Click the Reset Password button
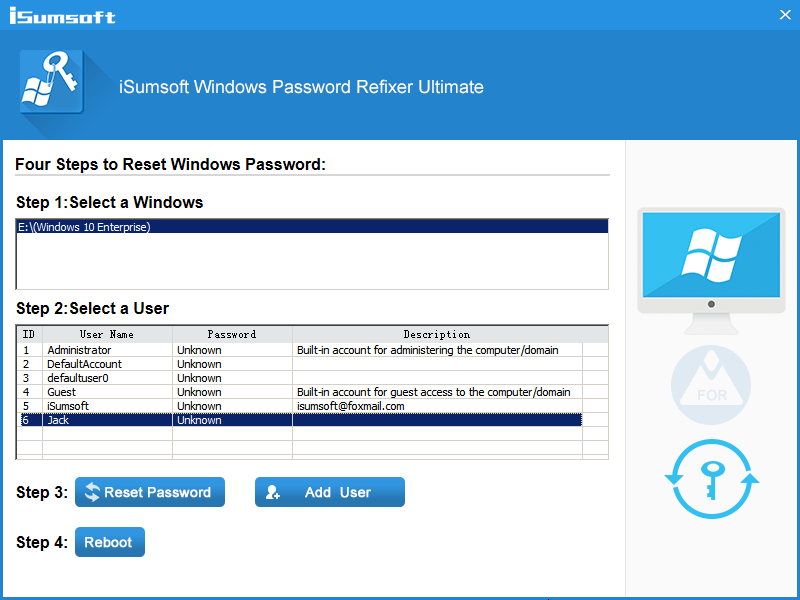 [x=149, y=492]
